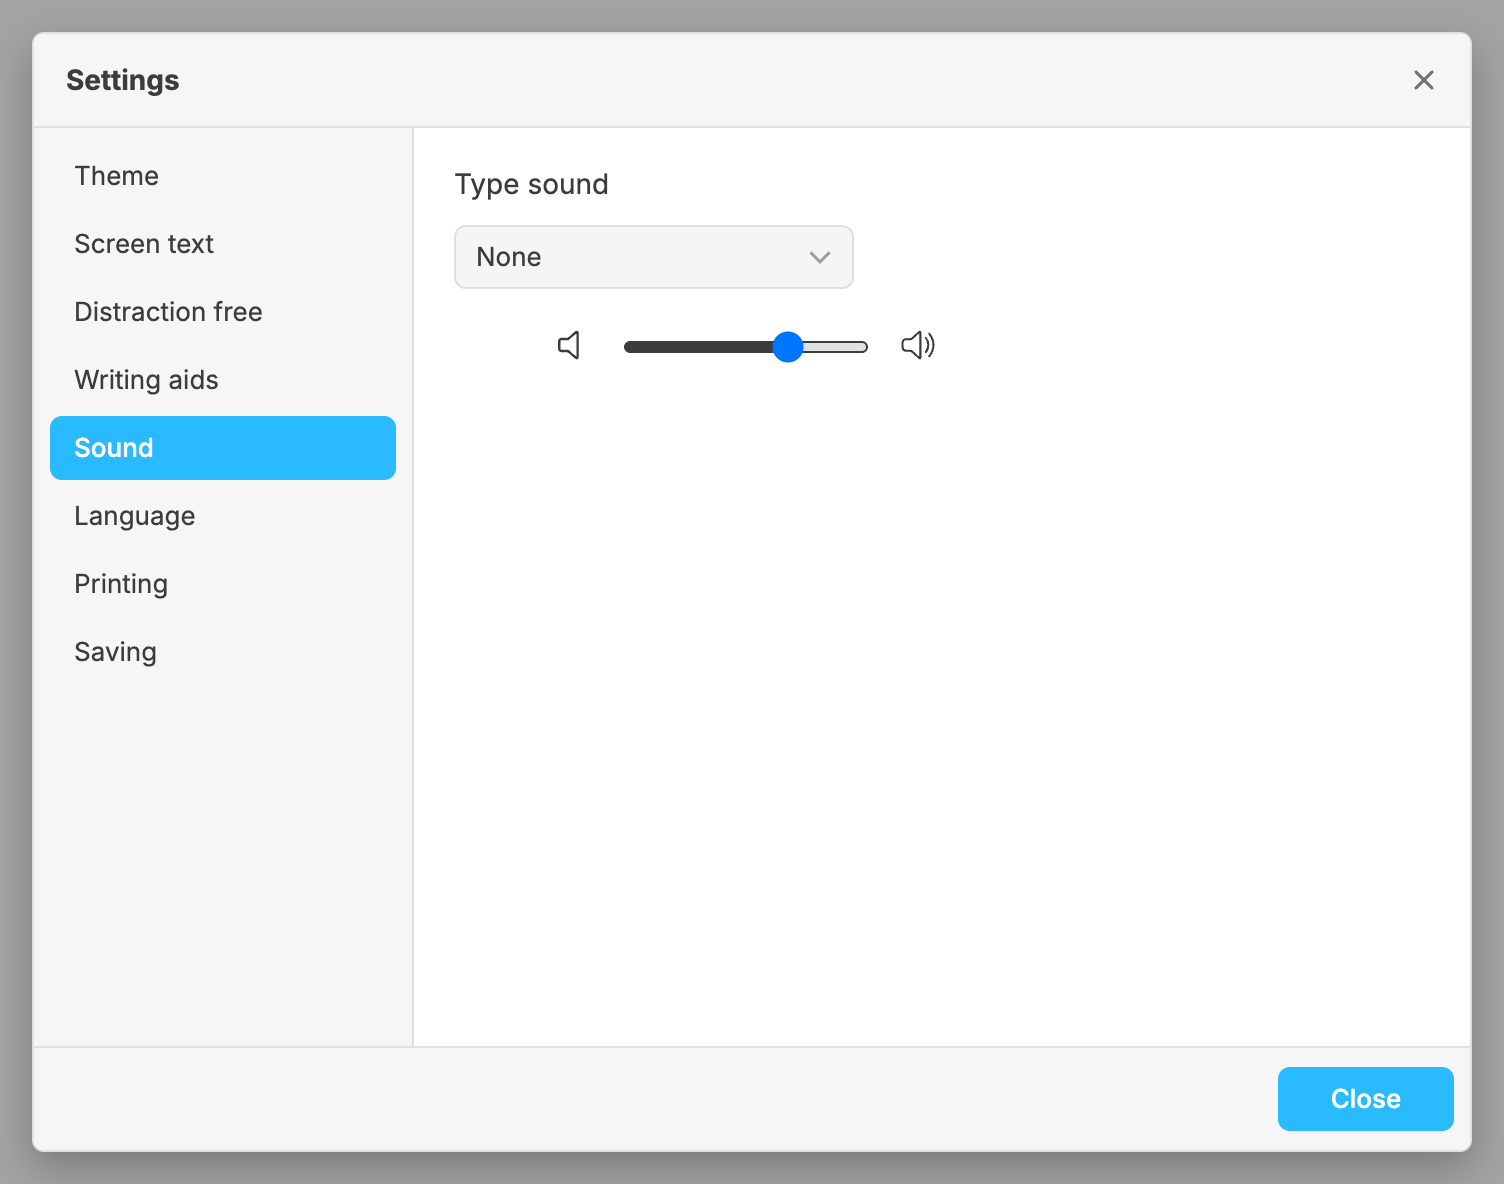Go to Screen text settings
The width and height of the screenshot is (1504, 1184).
pos(223,244)
